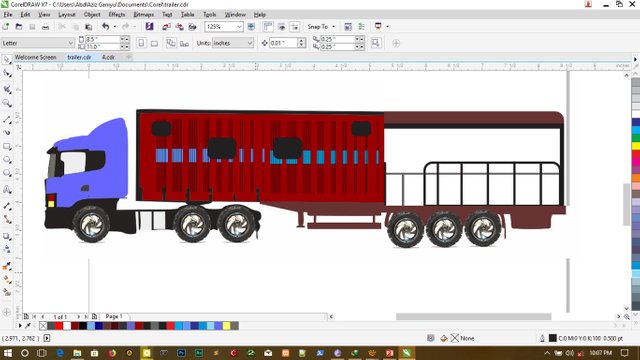The image size is (640, 360).
Task: Switch to the 4.cdr document tab
Action: [108, 57]
